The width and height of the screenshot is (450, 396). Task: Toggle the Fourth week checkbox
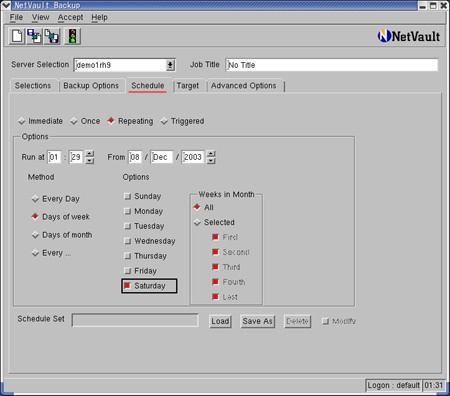[x=215, y=282]
